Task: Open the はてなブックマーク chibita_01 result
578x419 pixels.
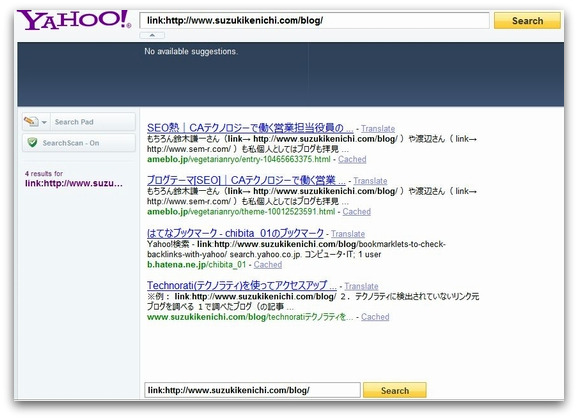Action: coord(235,233)
